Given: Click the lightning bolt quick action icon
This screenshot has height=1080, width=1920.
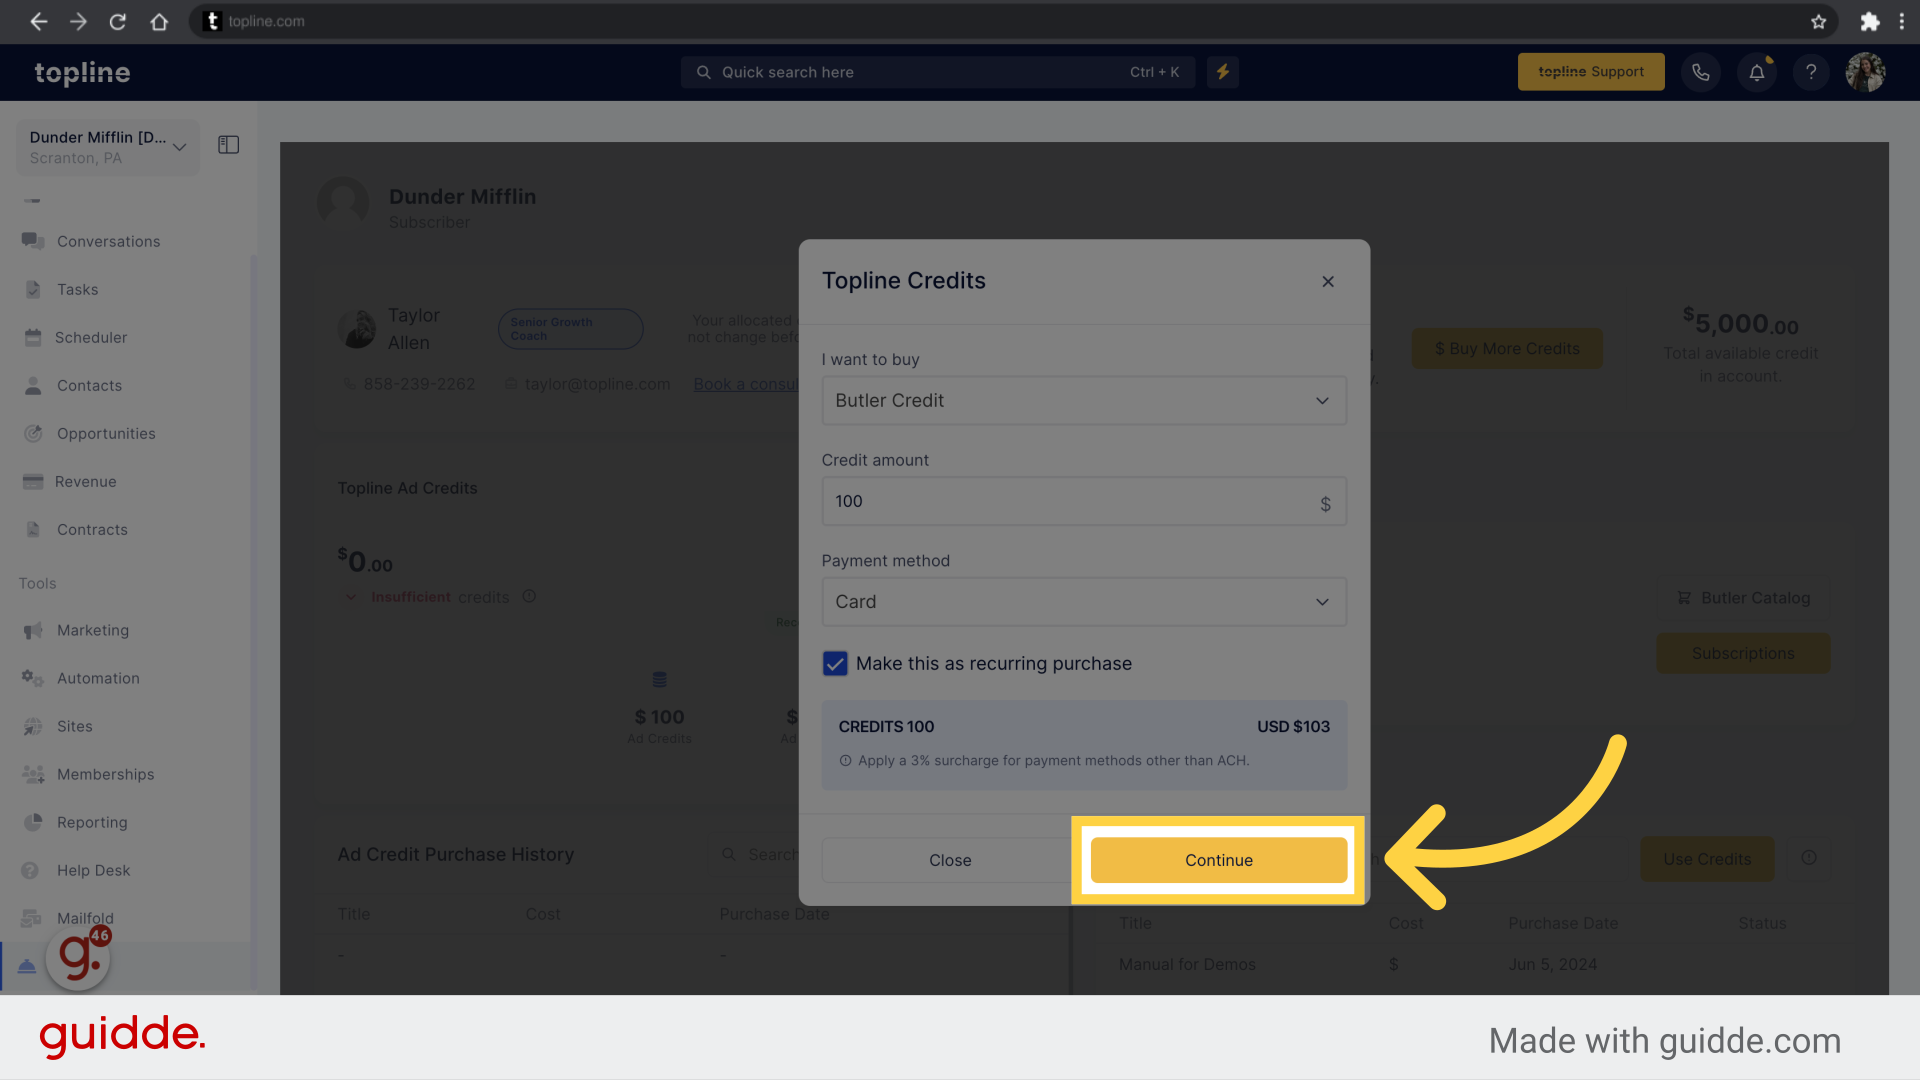Looking at the screenshot, I should pyautogui.click(x=1222, y=71).
